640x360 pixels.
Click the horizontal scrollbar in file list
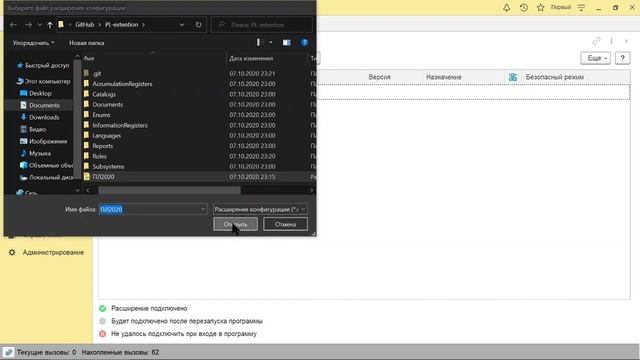(x=169, y=190)
